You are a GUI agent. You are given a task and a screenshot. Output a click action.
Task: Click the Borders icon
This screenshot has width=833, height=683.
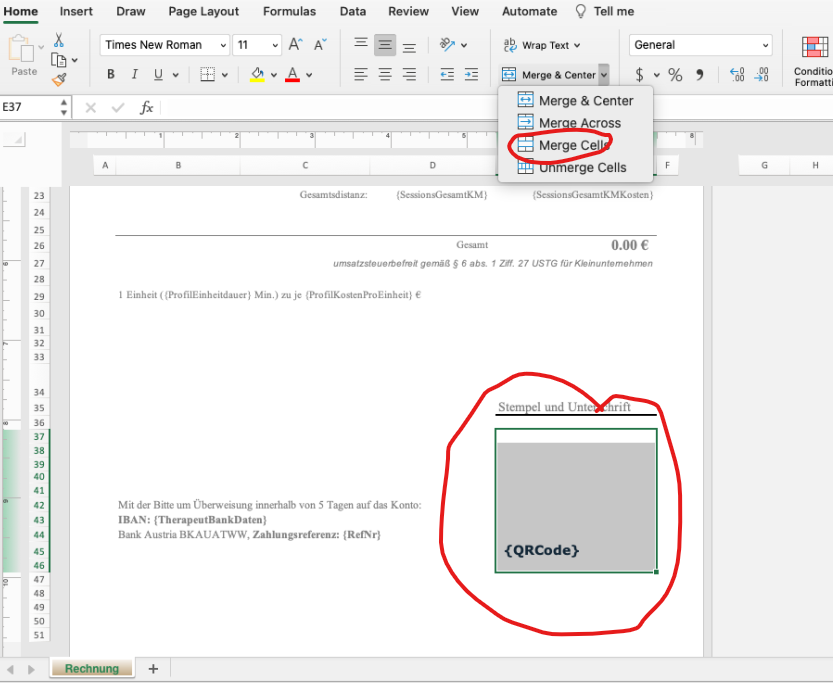tap(207, 74)
